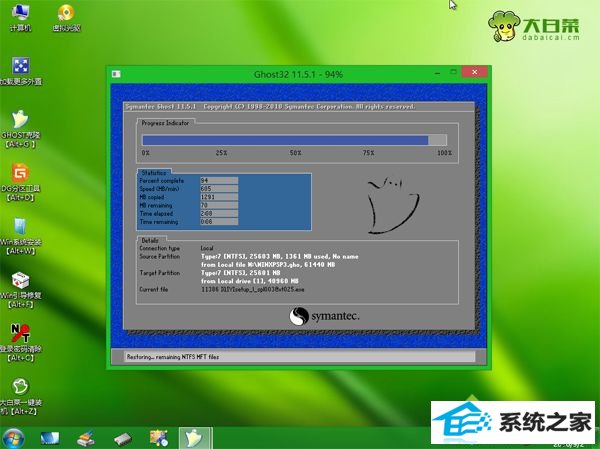600x449 pixels.
Task: Minimize the Ghost32 window
Action: [437, 73]
